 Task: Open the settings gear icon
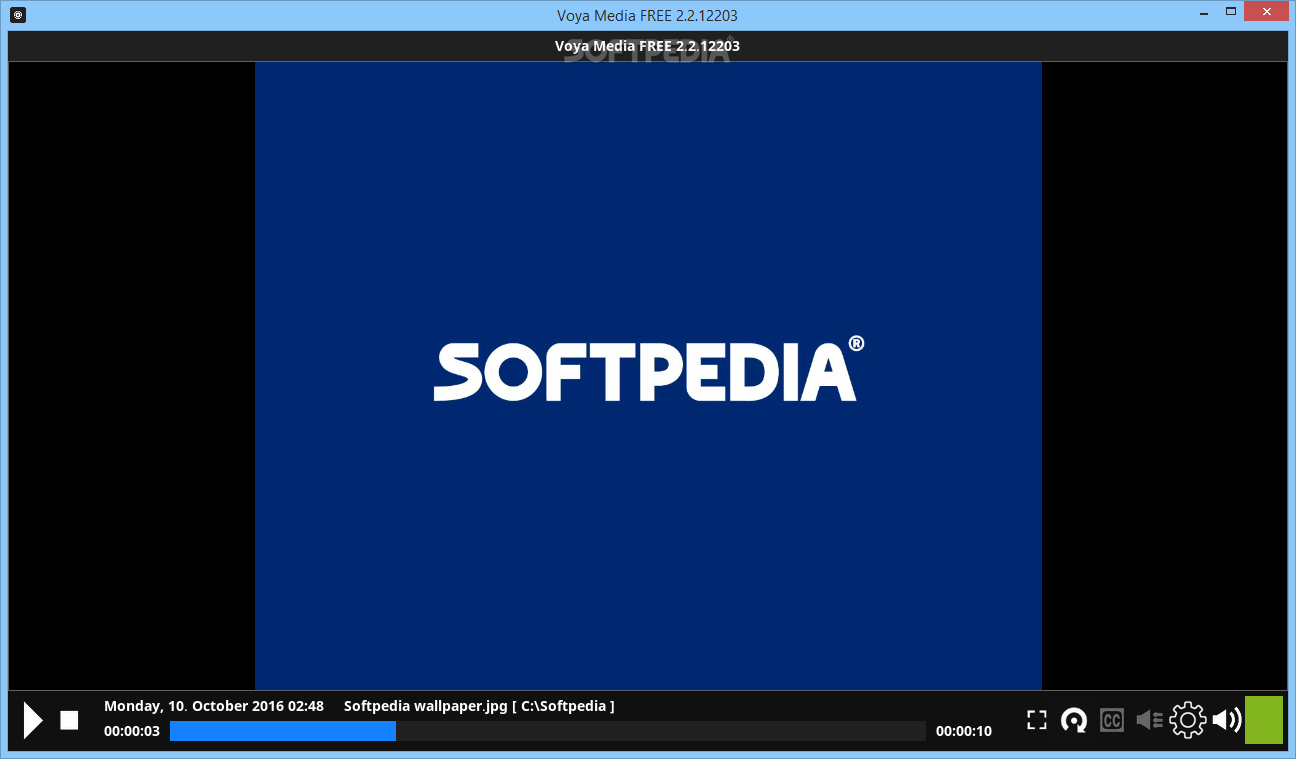[1188, 720]
